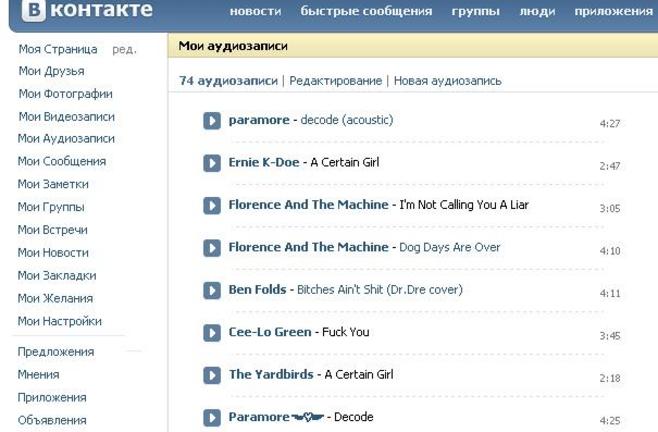
Task: Play I'm Not Calling You A Liar
Action: coord(212,205)
